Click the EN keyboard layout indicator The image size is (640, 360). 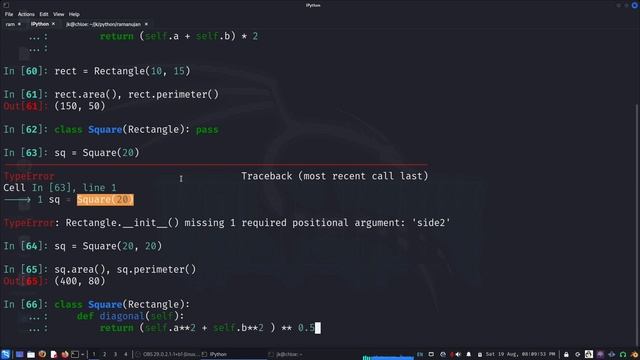click(x=420, y=354)
